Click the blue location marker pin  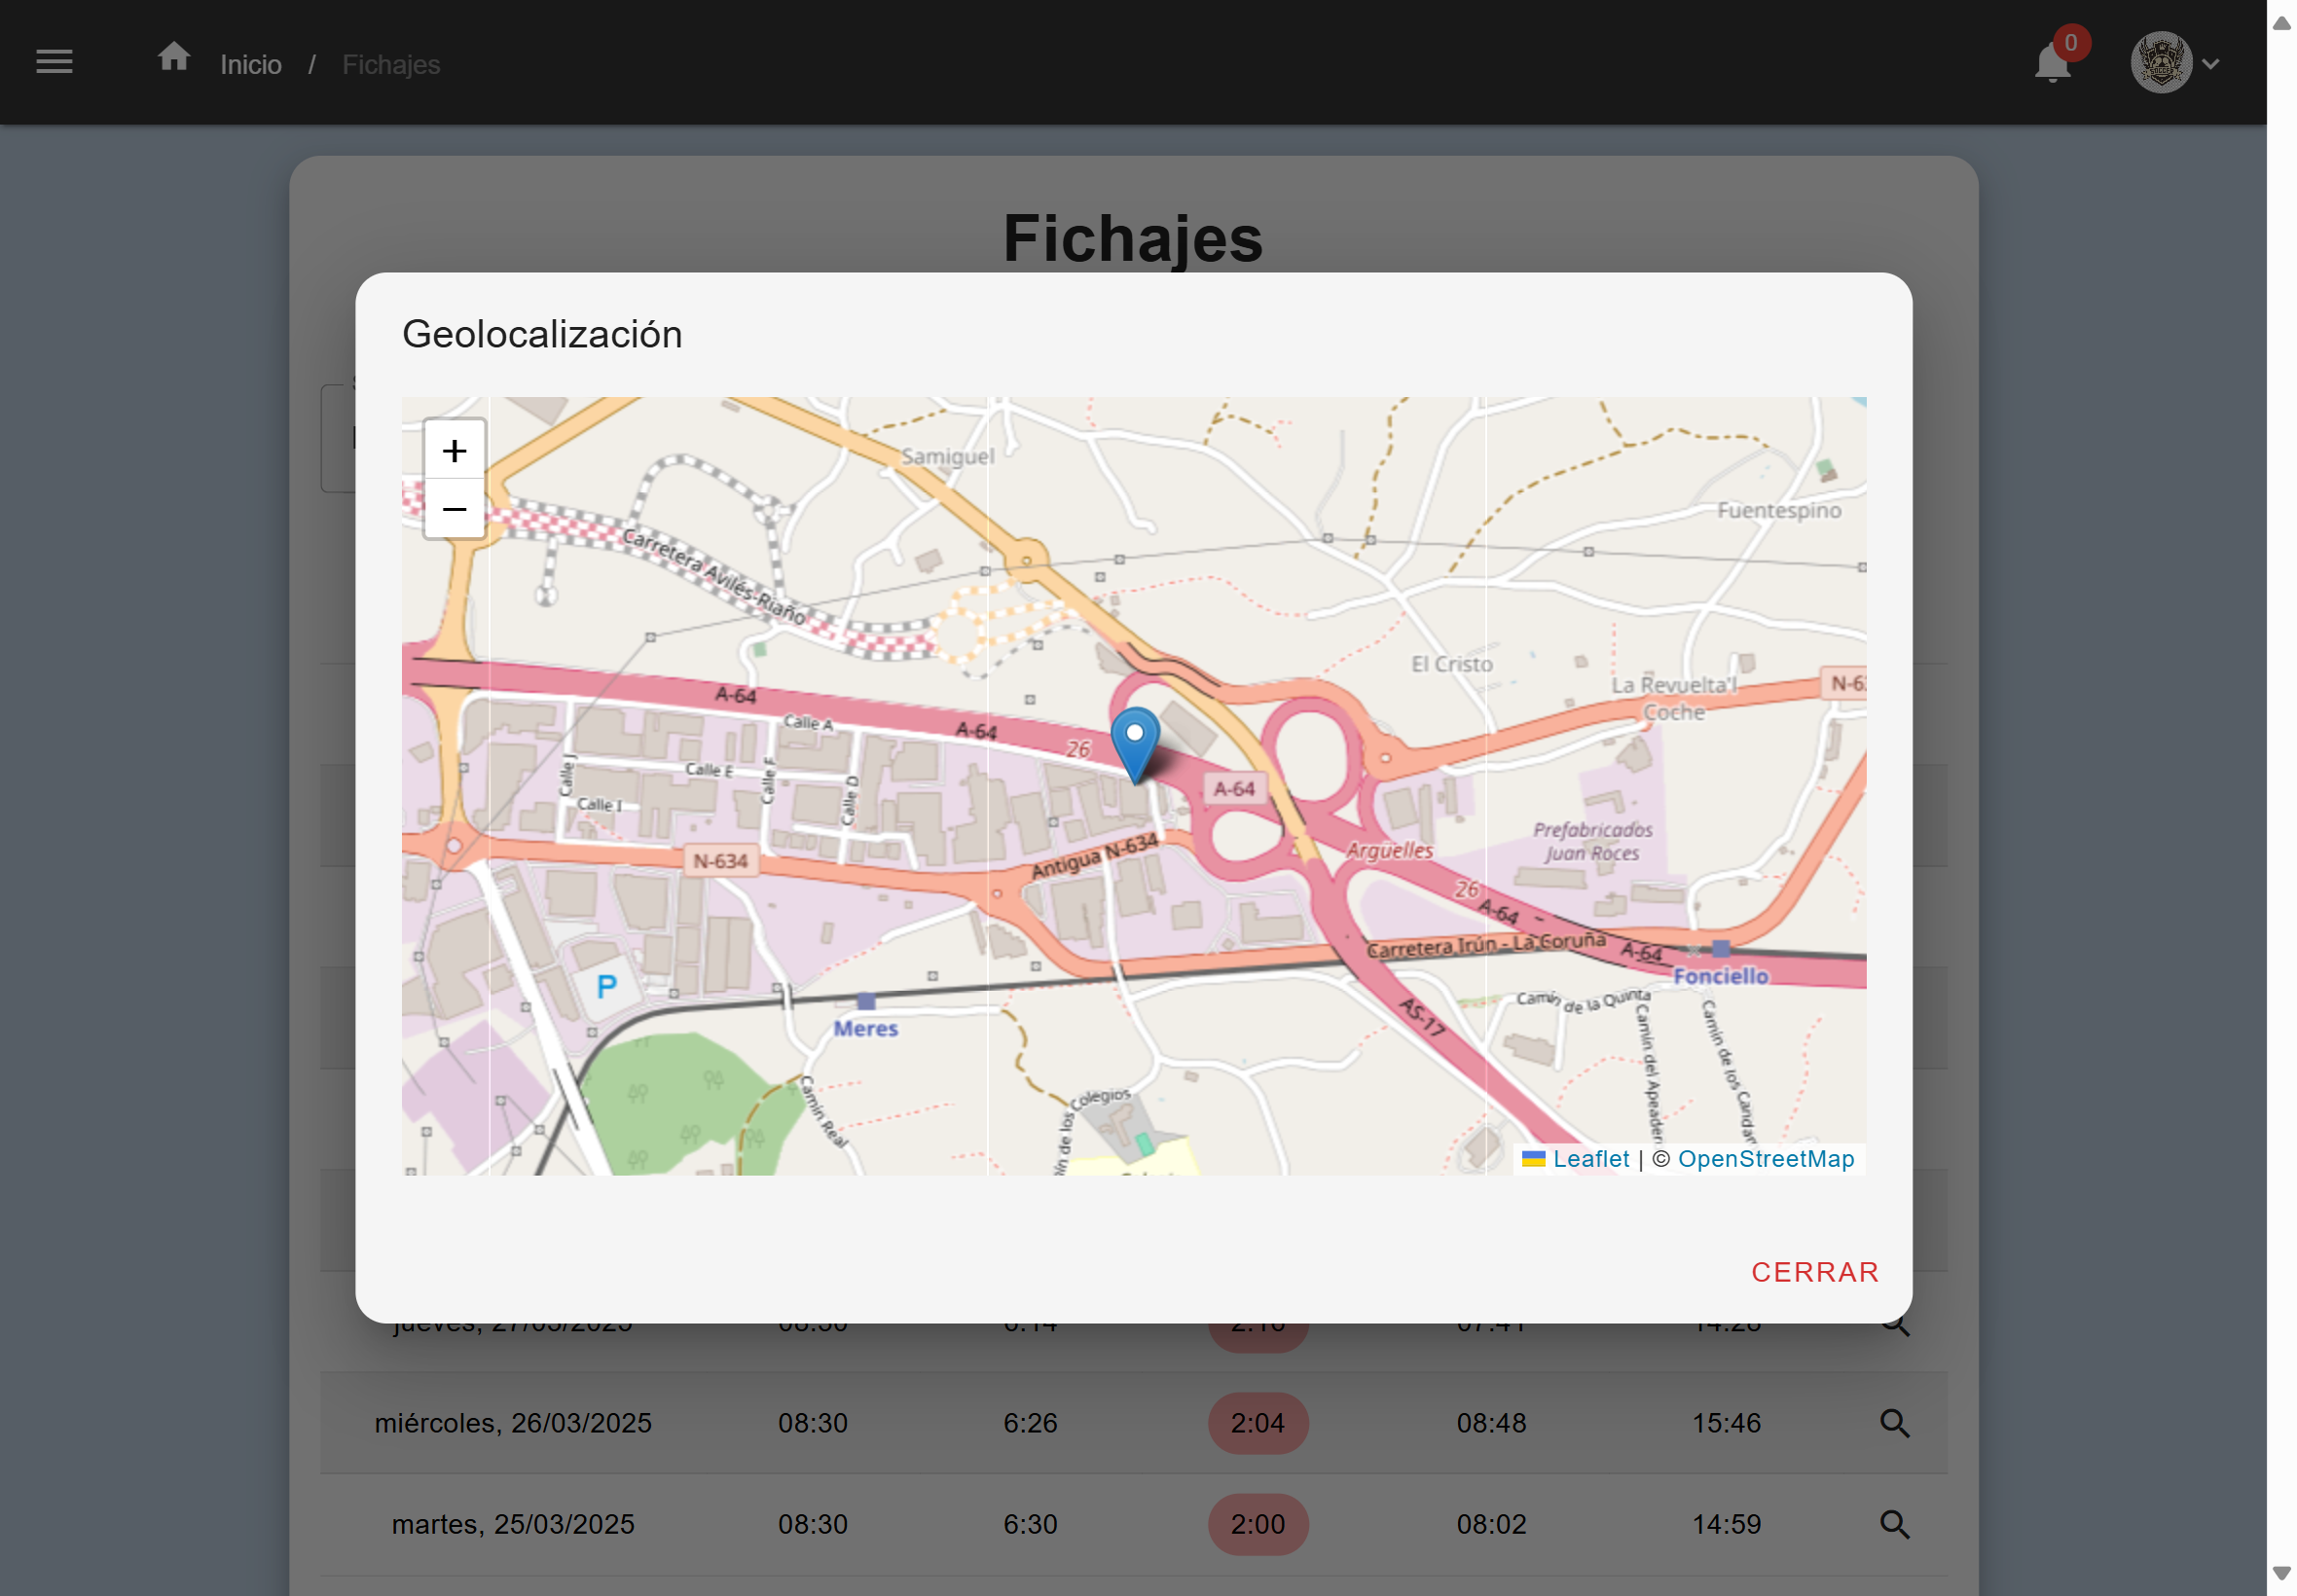1134,742
